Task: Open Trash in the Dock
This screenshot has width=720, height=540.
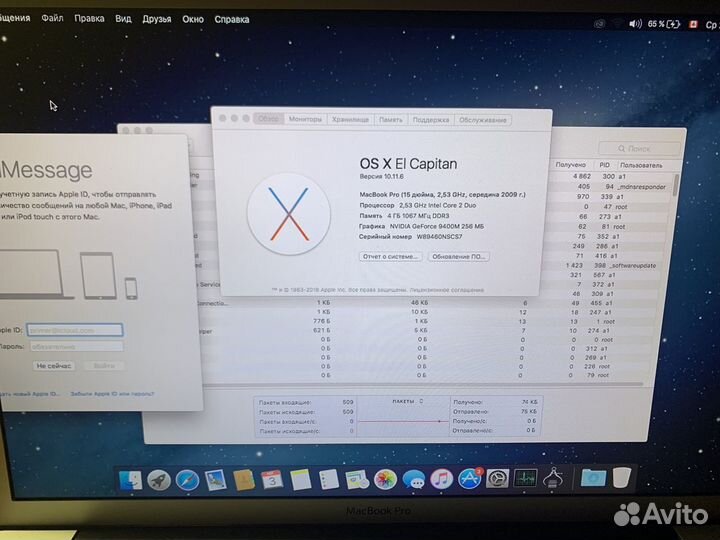Action: click(x=622, y=478)
